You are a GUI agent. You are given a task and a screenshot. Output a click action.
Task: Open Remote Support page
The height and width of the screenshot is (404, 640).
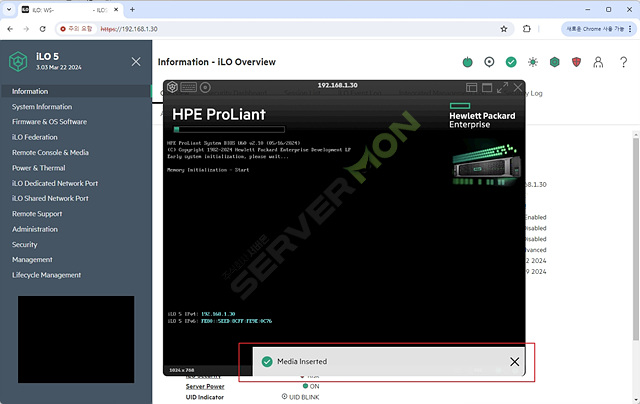coord(37,214)
